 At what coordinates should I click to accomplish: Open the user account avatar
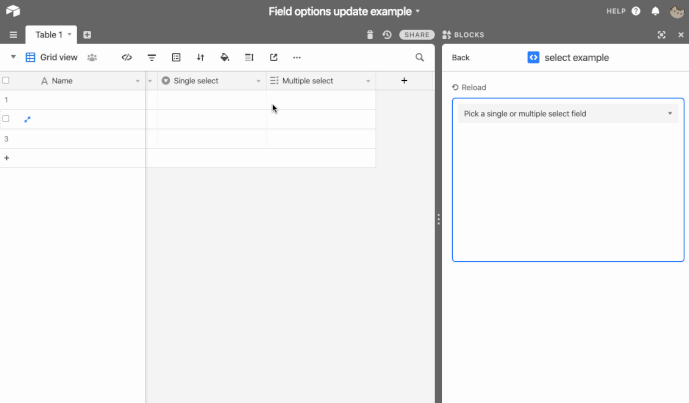click(676, 11)
